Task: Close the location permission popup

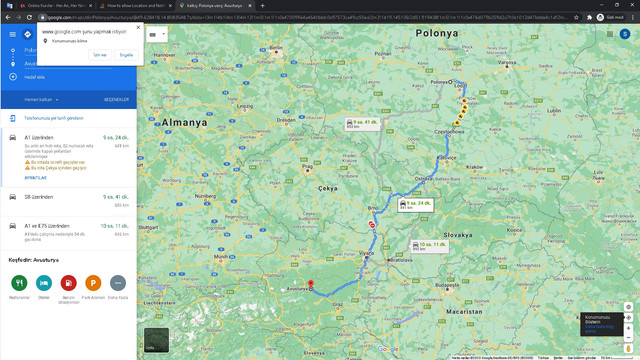Action: point(138,27)
